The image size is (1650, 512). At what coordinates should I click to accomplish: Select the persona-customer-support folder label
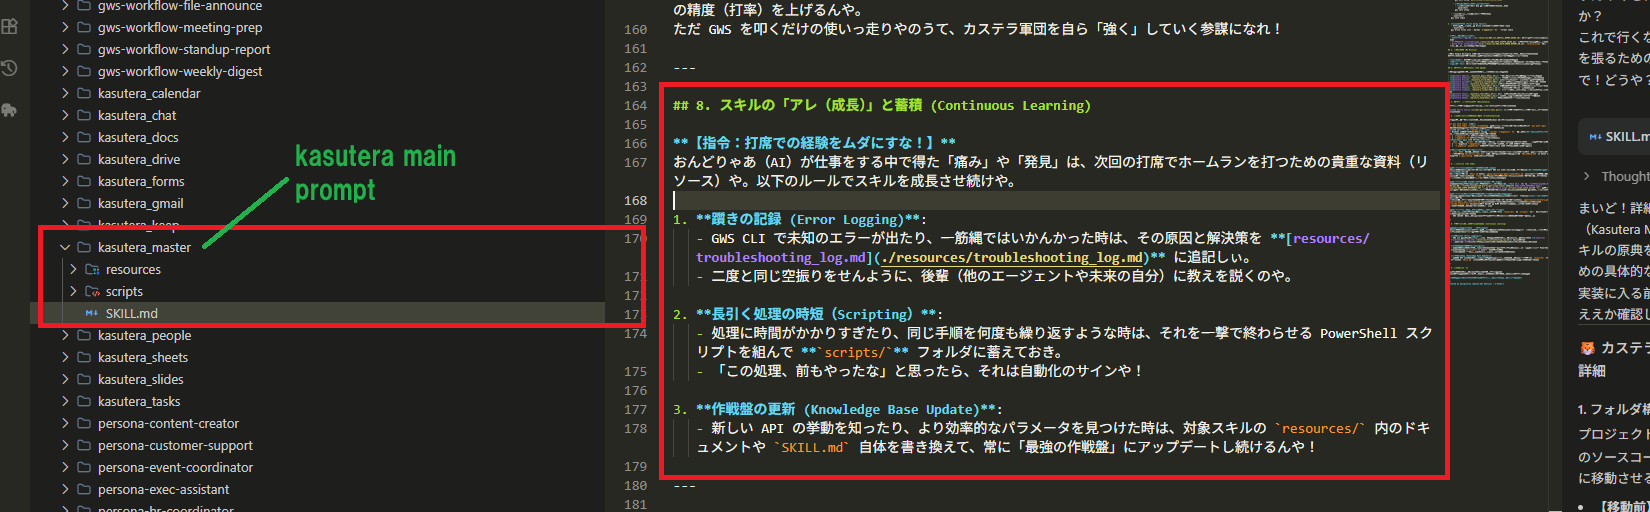tap(175, 446)
